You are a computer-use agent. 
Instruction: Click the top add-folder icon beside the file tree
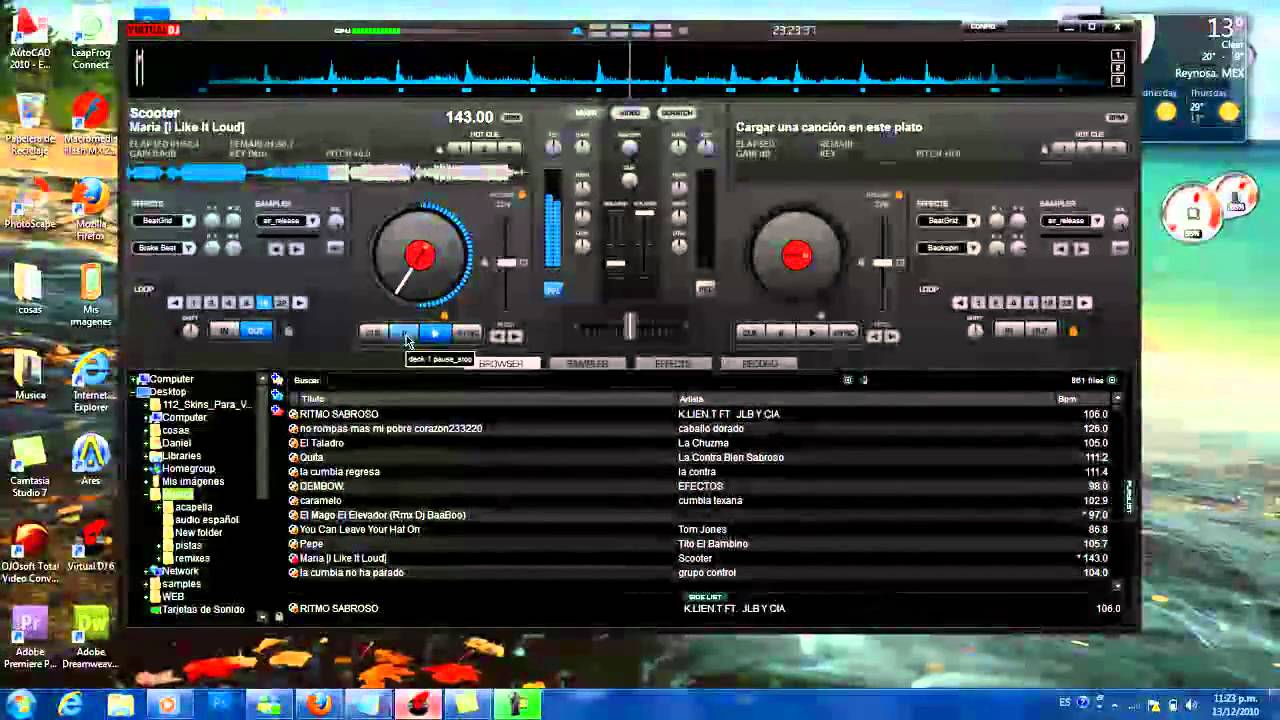[277, 380]
